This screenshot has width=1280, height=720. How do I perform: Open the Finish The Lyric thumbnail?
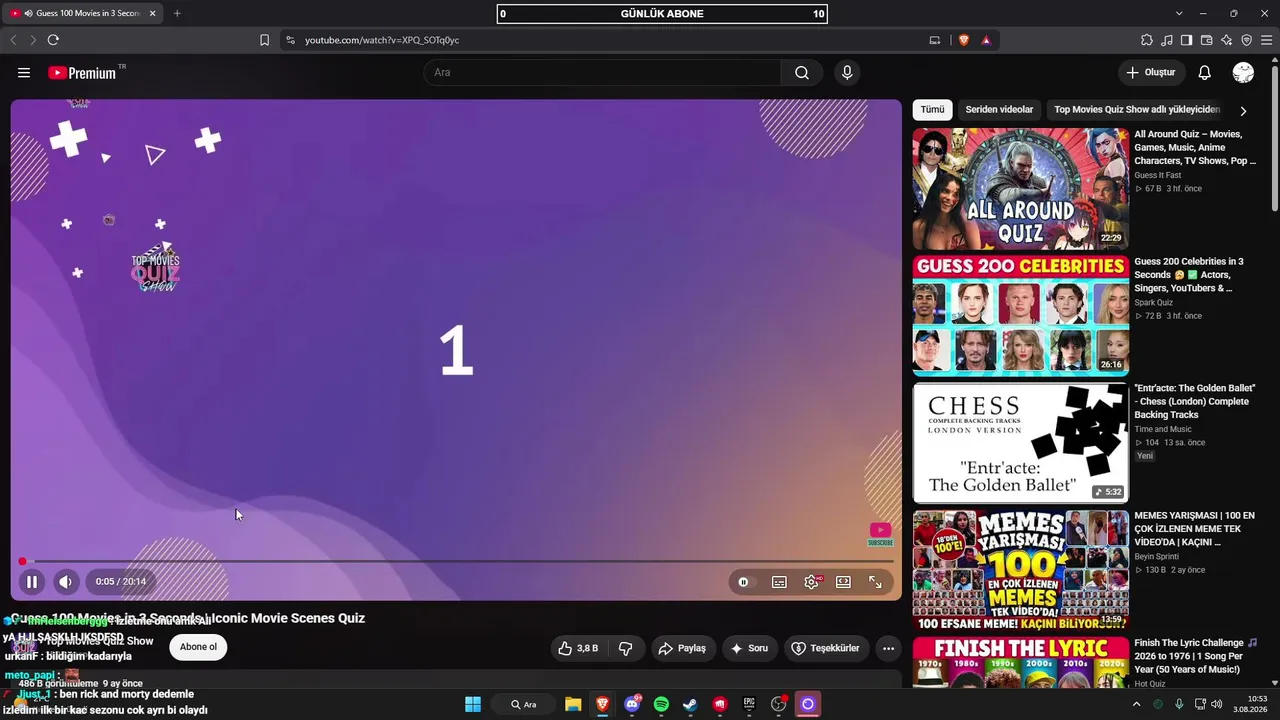[1021, 663]
